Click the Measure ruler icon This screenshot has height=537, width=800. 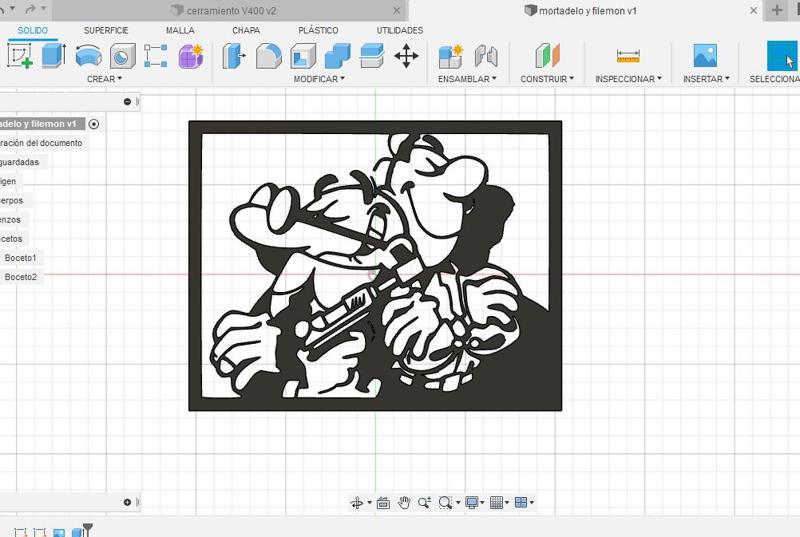pyautogui.click(x=628, y=56)
